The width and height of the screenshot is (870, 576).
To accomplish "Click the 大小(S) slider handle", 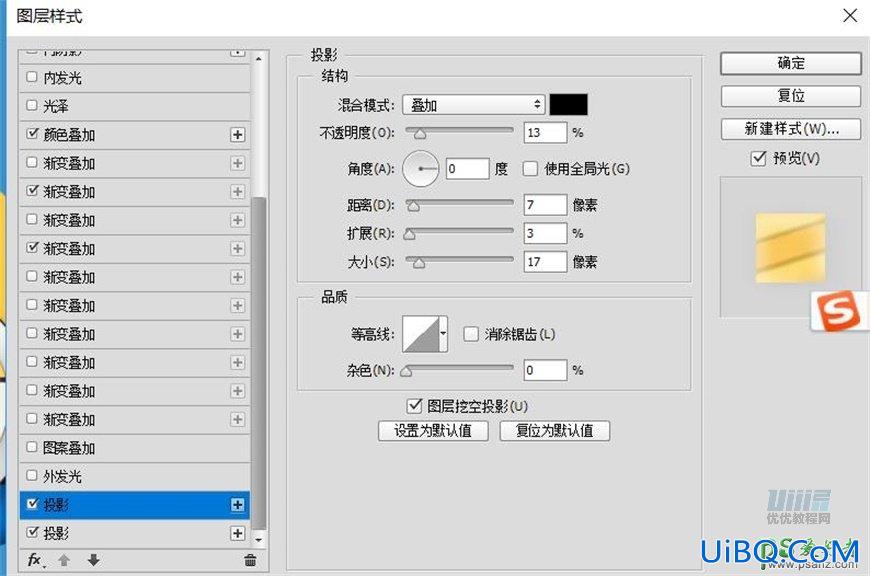I will pos(419,263).
